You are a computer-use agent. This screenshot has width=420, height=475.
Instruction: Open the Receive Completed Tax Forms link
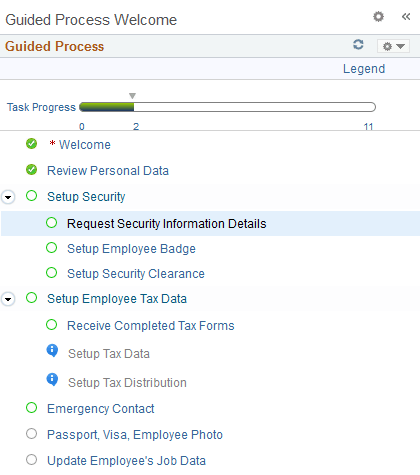tap(151, 326)
